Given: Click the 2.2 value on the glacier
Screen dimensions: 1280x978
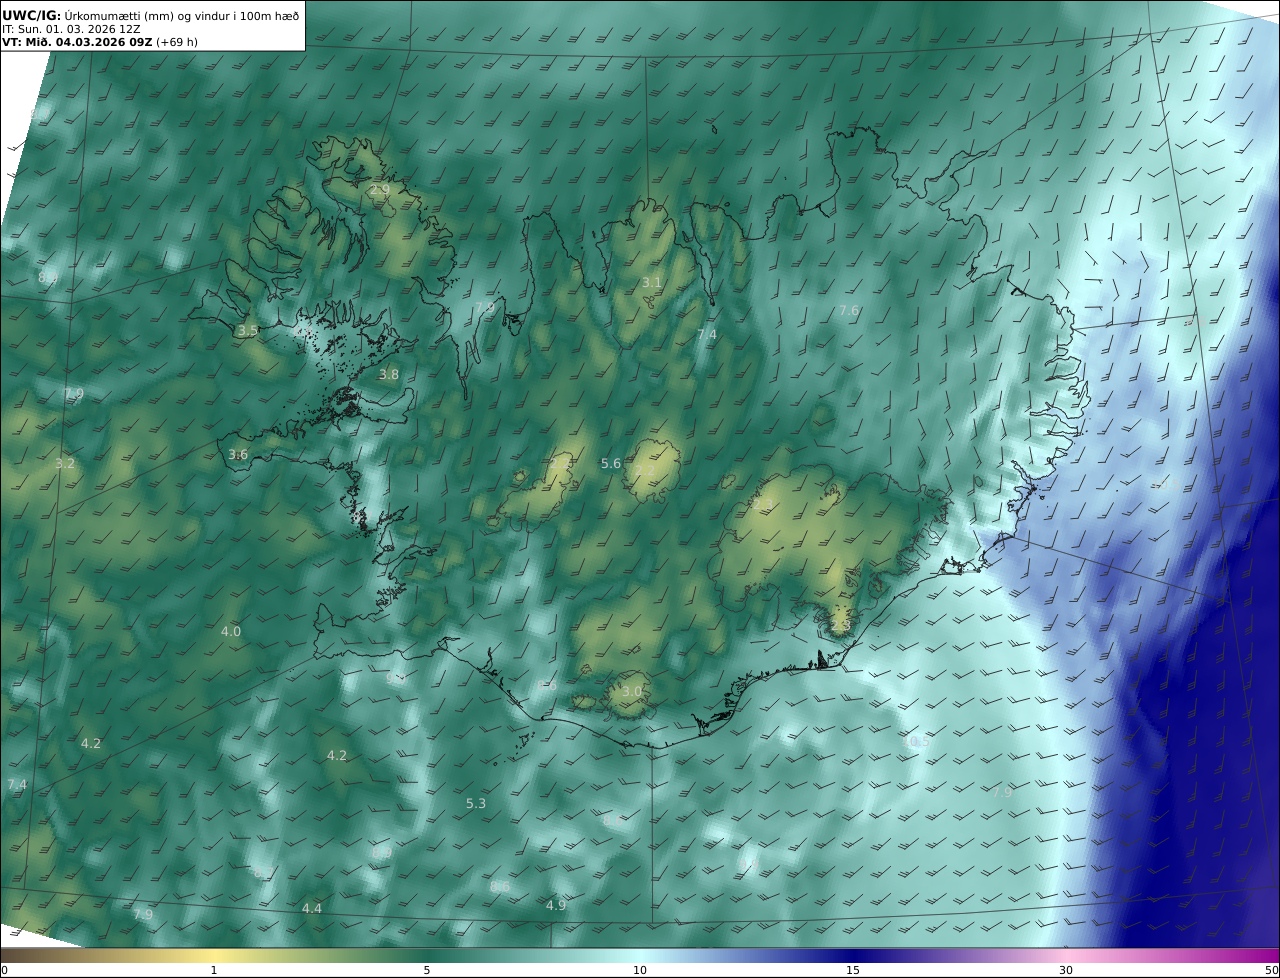Looking at the screenshot, I should 646,471.
